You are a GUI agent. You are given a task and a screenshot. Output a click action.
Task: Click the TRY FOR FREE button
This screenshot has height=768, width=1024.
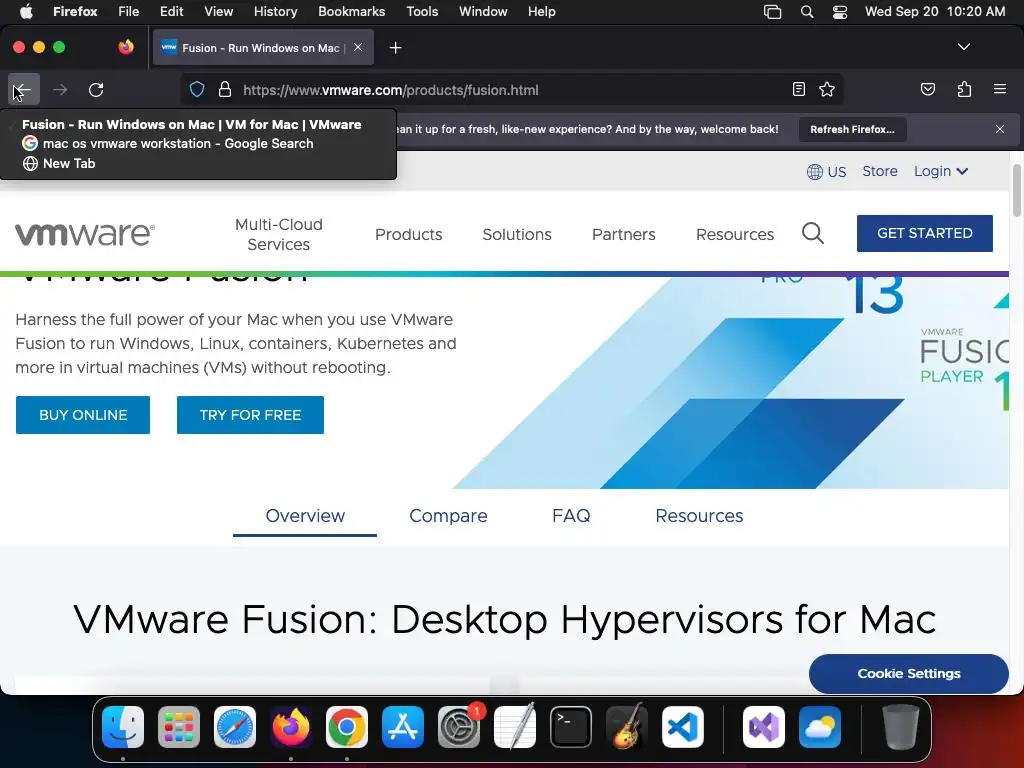(250, 415)
